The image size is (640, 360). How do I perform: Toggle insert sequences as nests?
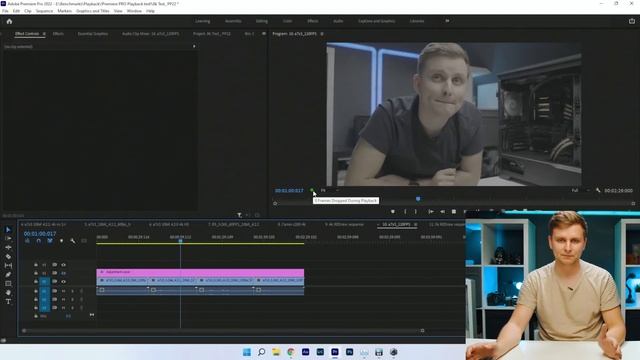click(27, 241)
